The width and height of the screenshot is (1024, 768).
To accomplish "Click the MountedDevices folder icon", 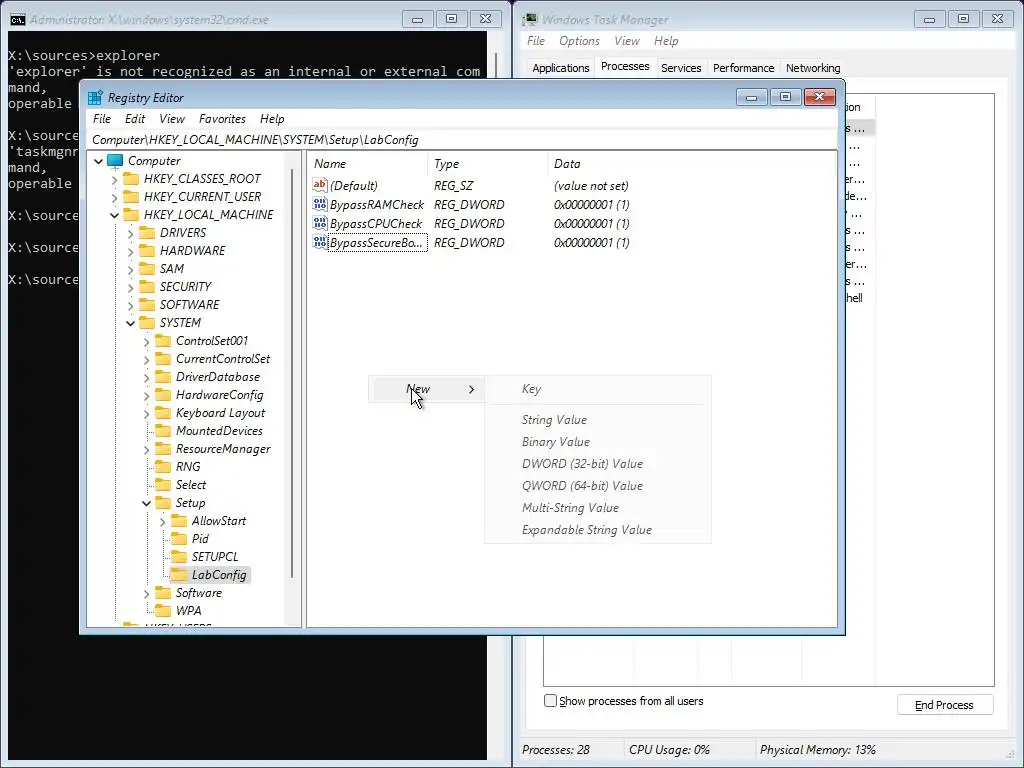I will pos(163,431).
